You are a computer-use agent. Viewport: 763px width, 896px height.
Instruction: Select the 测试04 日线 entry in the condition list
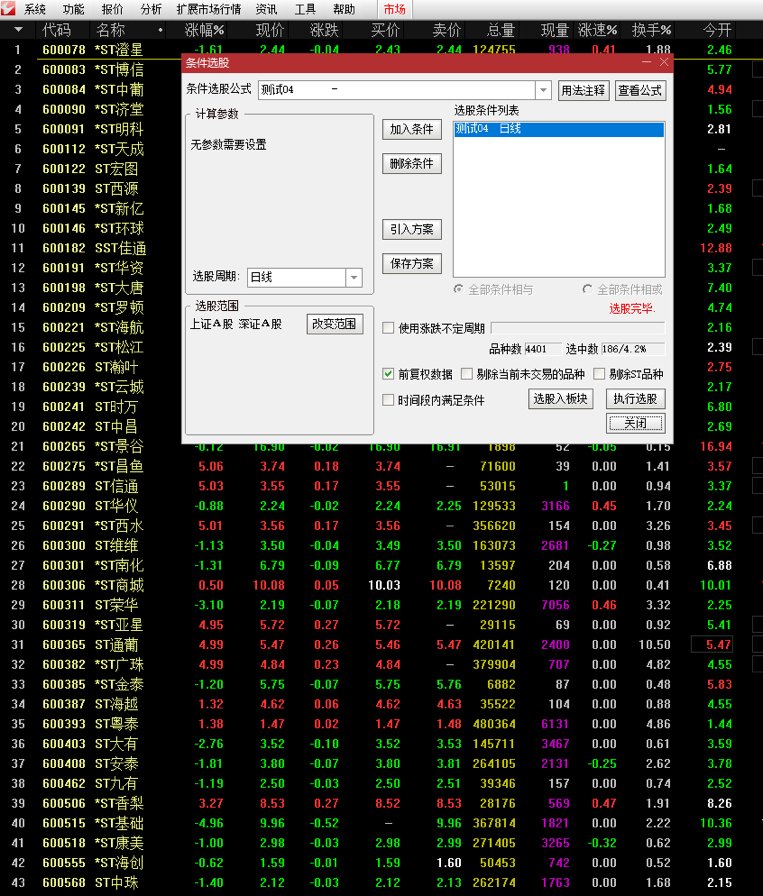click(558, 129)
